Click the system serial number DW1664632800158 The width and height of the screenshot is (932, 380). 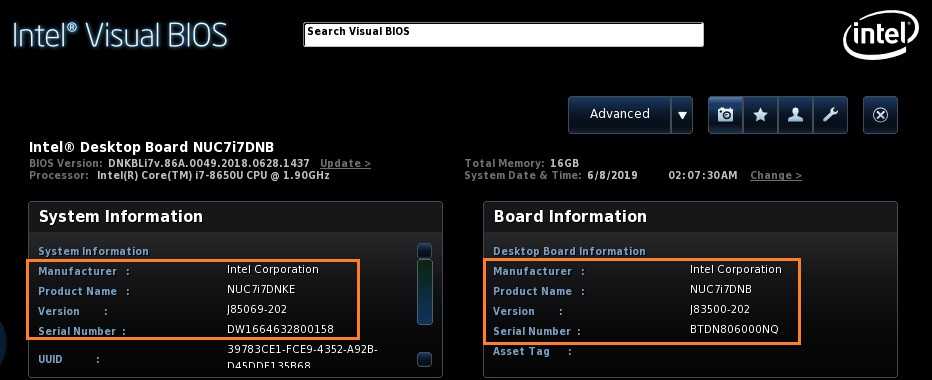[280, 329]
